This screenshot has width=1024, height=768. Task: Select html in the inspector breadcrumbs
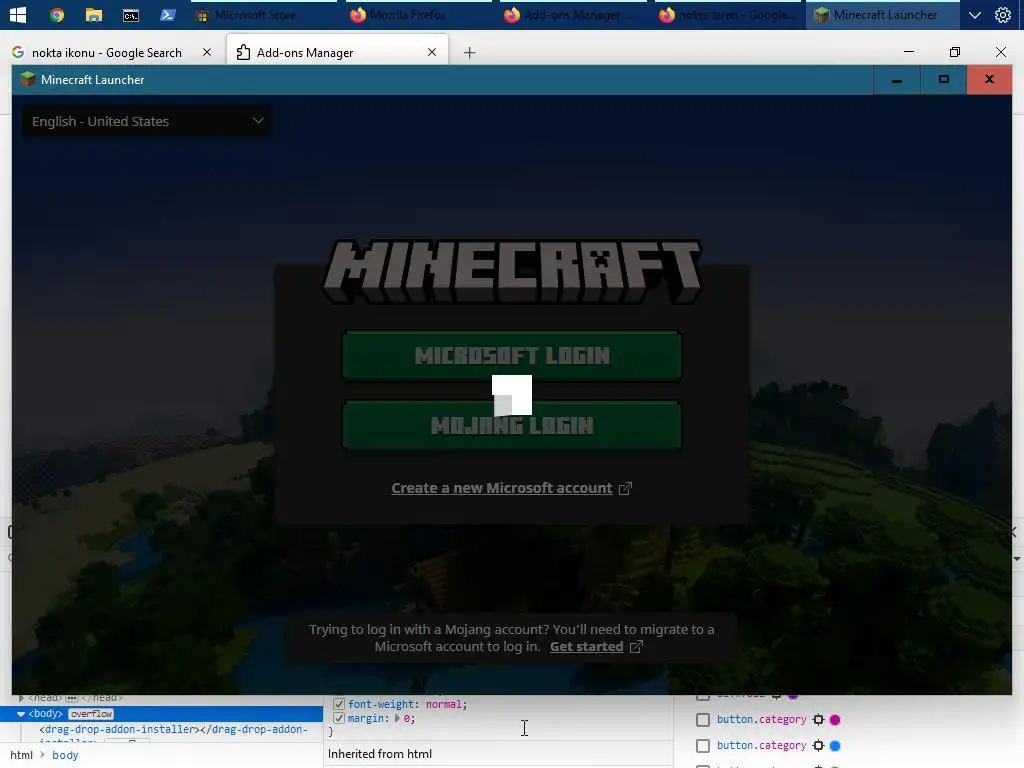tap(22, 755)
